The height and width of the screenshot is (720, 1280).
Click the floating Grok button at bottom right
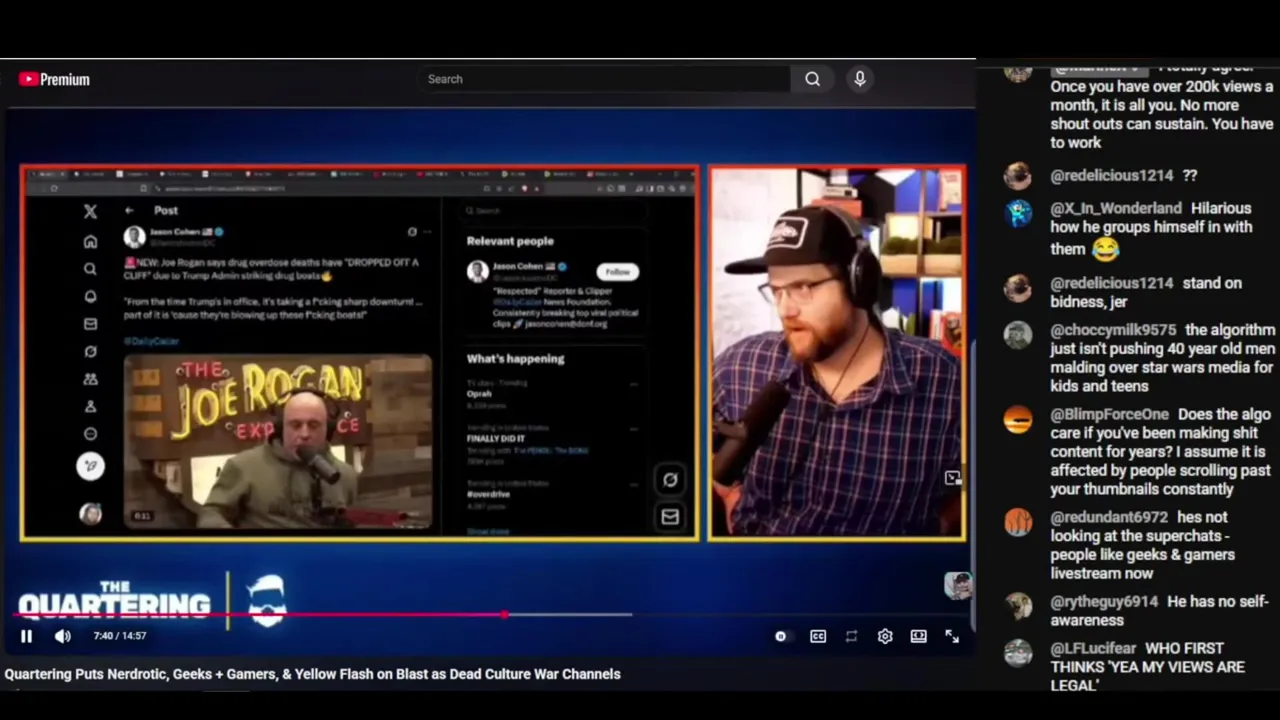point(670,480)
